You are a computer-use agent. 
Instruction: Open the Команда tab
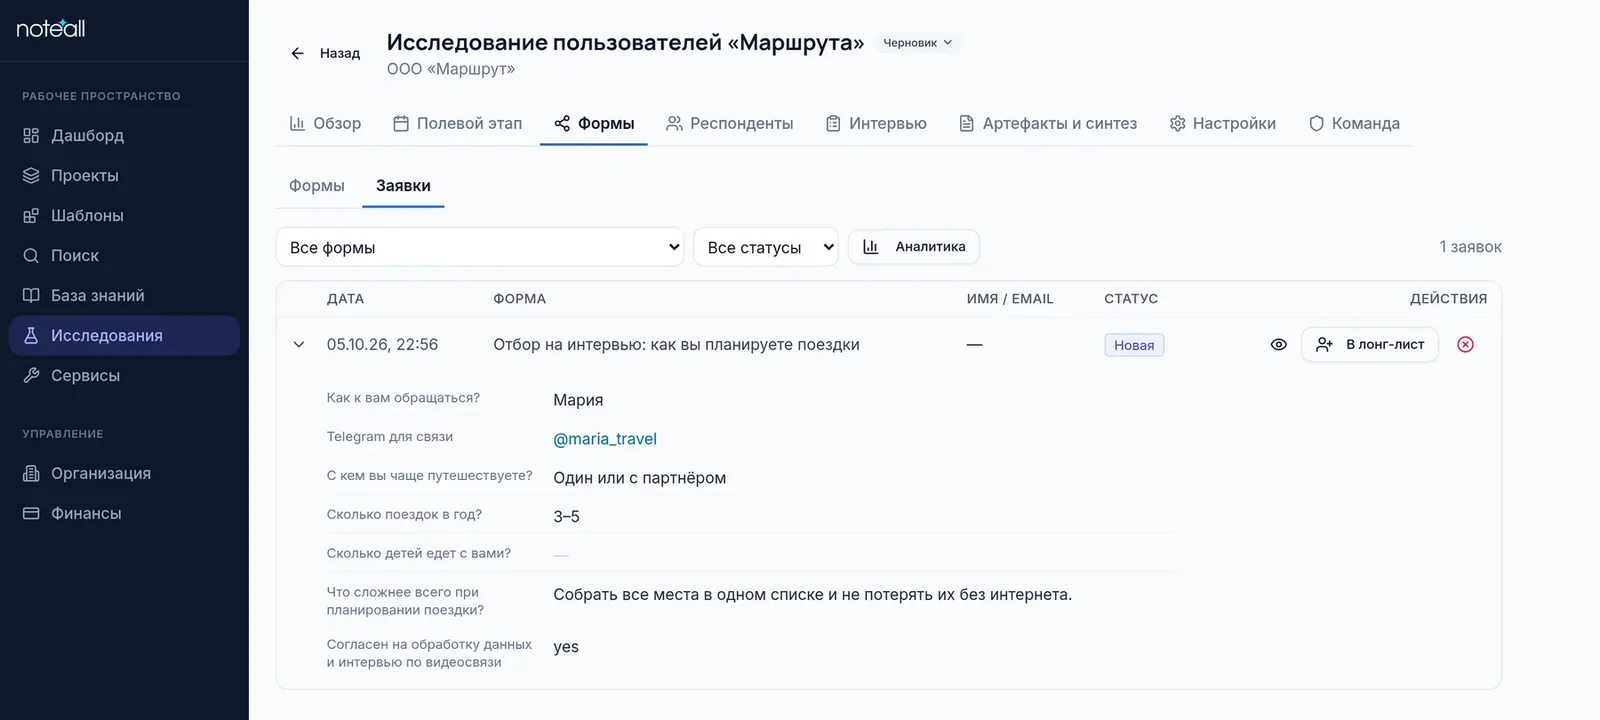pos(1354,123)
